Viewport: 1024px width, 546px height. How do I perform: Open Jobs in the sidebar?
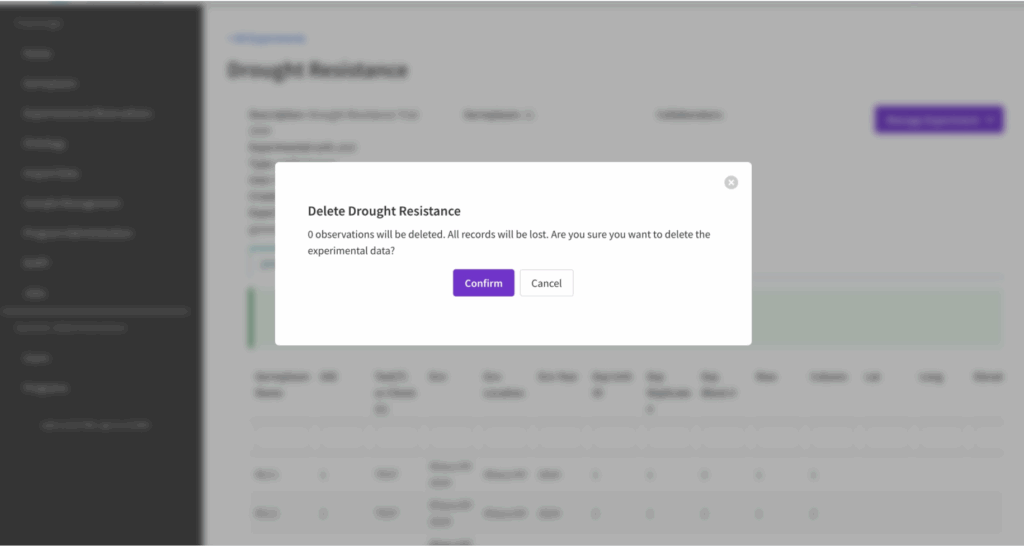pyautogui.click(x=35, y=293)
